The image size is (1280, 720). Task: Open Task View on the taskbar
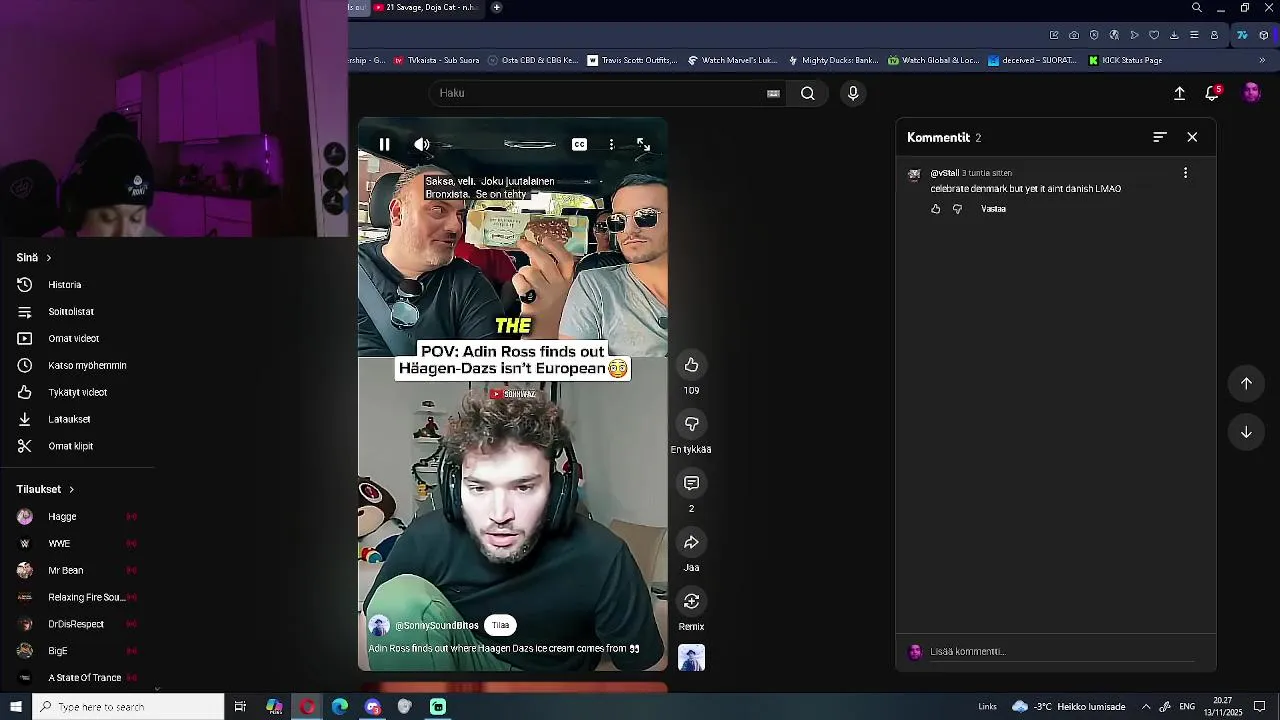(240, 707)
